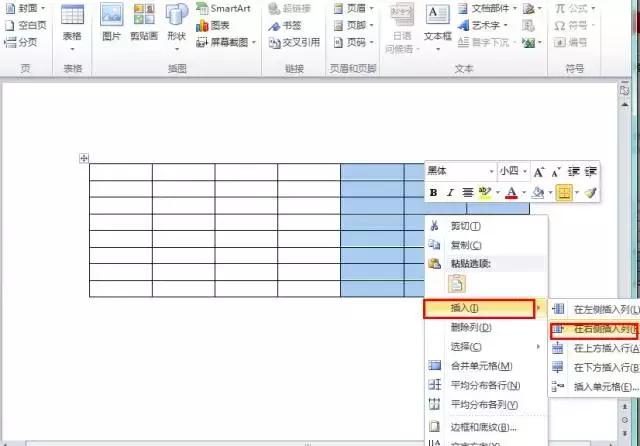
Task: Insert a Symbol (符号)
Action: (571, 25)
